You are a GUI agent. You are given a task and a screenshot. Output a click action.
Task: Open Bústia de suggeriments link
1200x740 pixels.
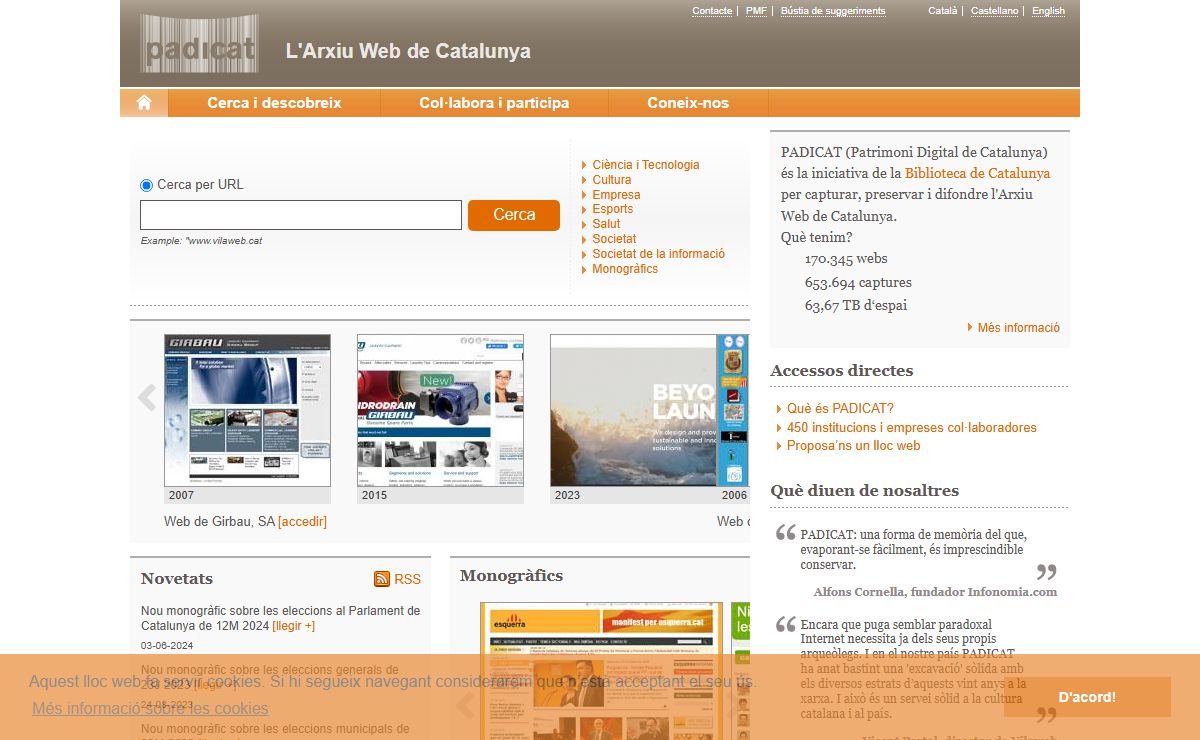click(x=833, y=11)
